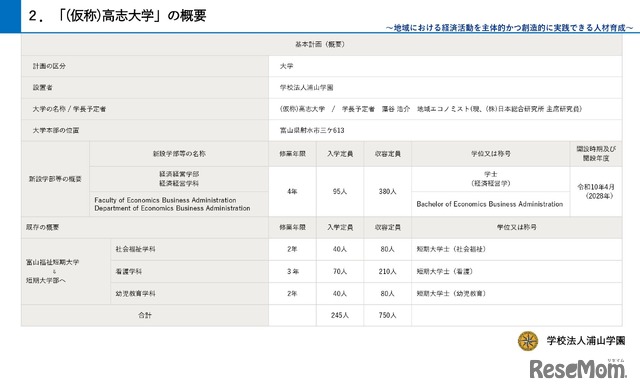Select the 大学 value cell
The image size is (640, 392).
pyautogui.click(x=445, y=66)
